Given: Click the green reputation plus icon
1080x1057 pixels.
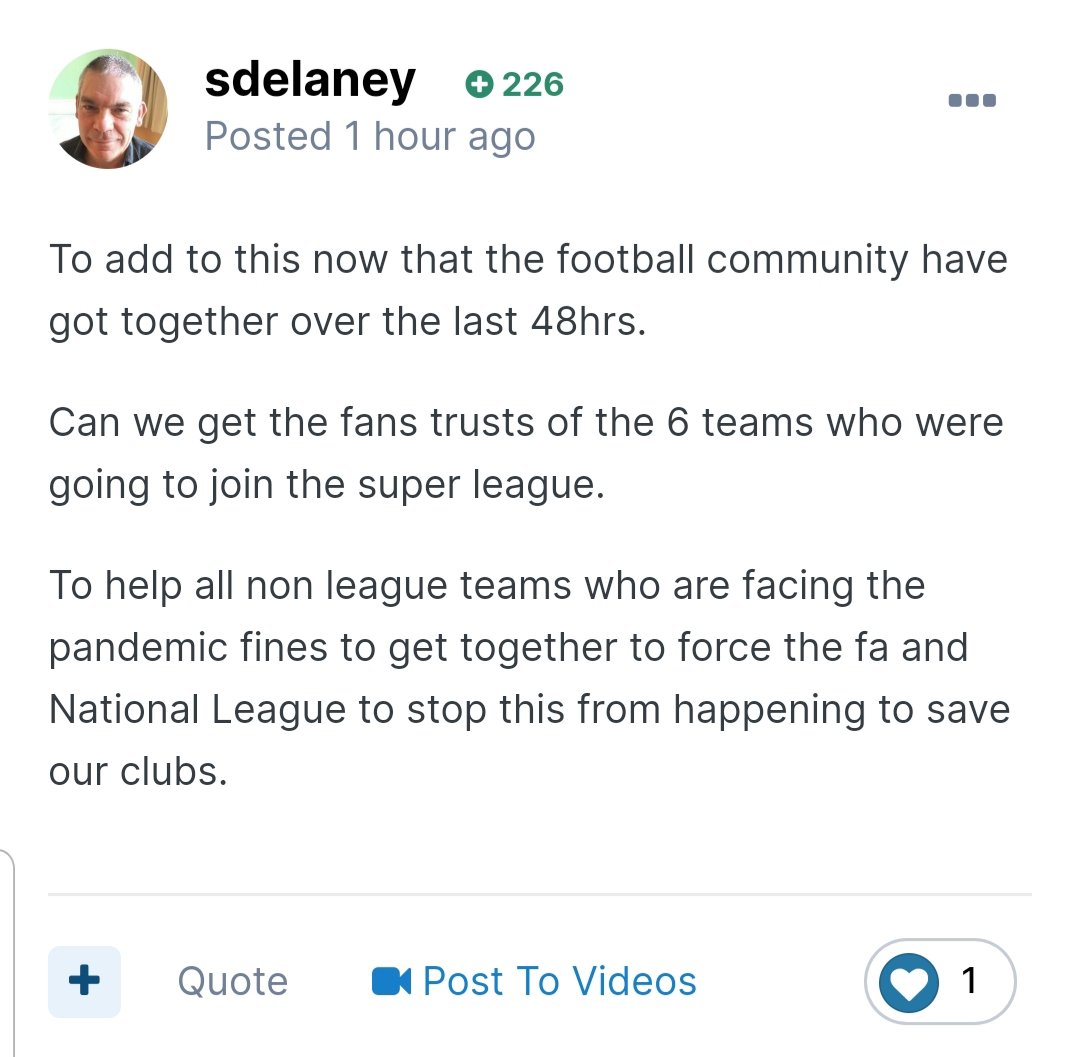Looking at the screenshot, I should [479, 85].
